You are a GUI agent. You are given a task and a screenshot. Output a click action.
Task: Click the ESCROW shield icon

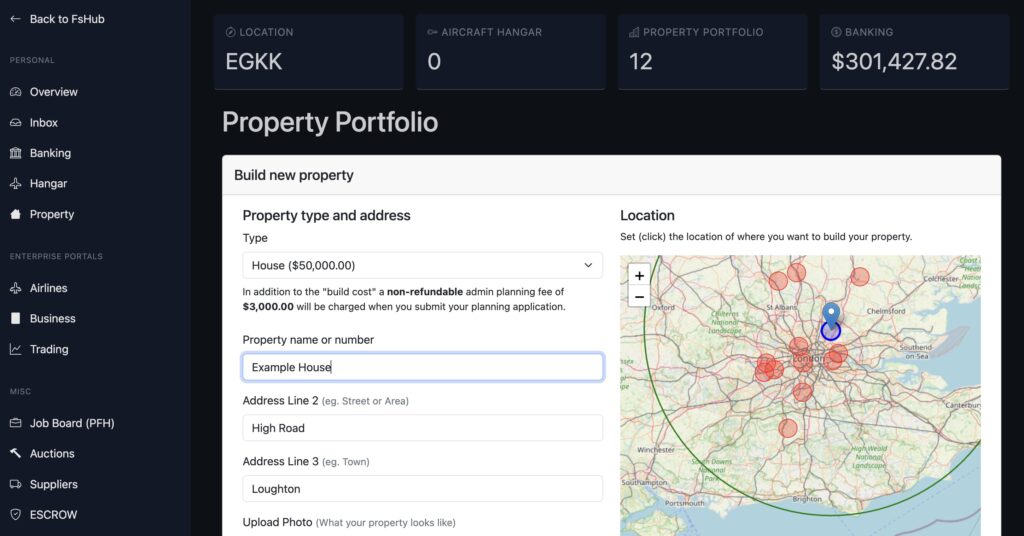click(15, 515)
